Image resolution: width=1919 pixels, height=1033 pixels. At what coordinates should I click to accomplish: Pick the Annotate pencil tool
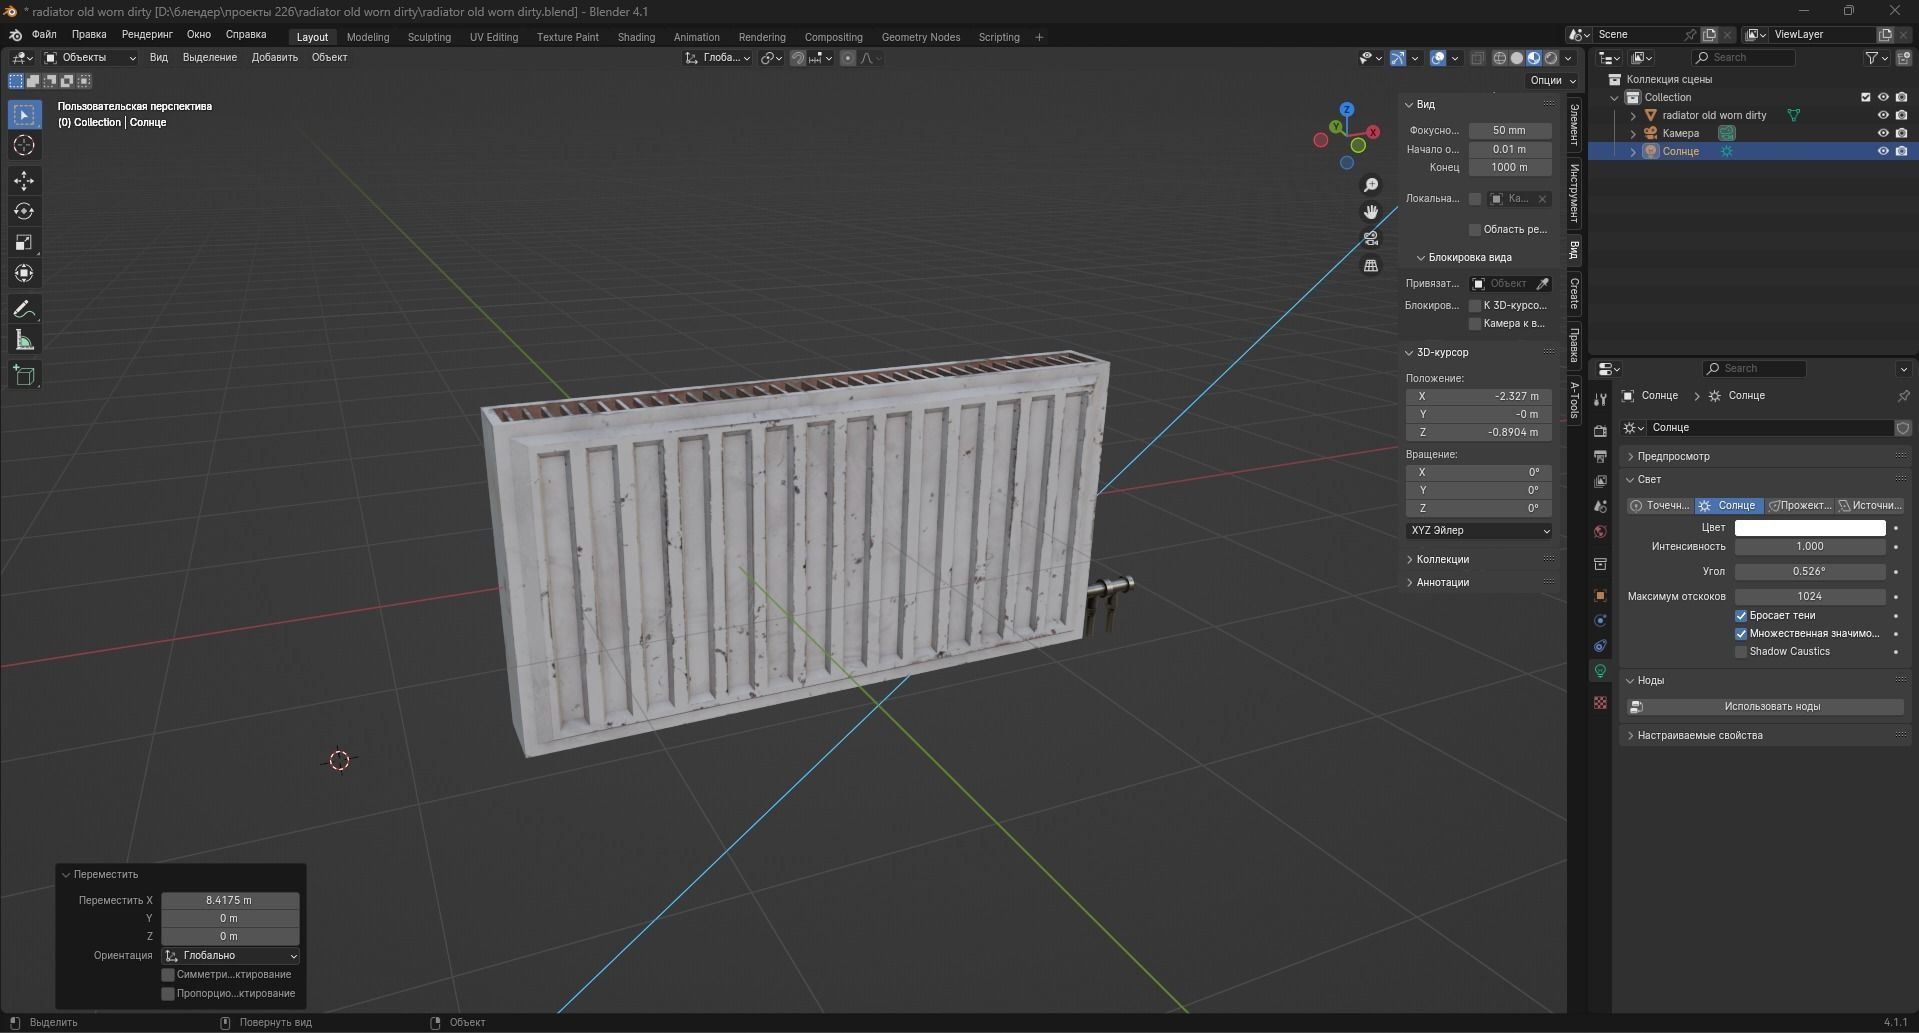[x=24, y=310]
